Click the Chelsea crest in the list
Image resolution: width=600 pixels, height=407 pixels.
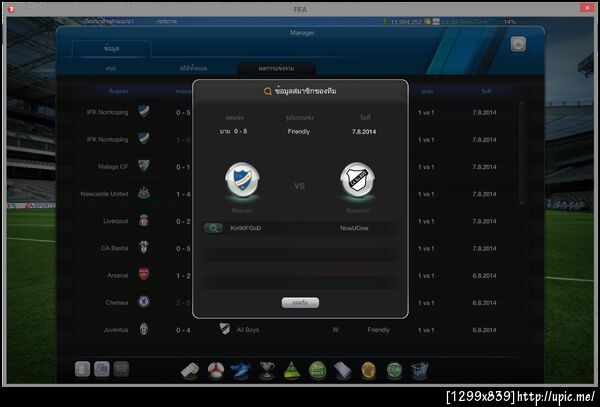pos(144,302)
